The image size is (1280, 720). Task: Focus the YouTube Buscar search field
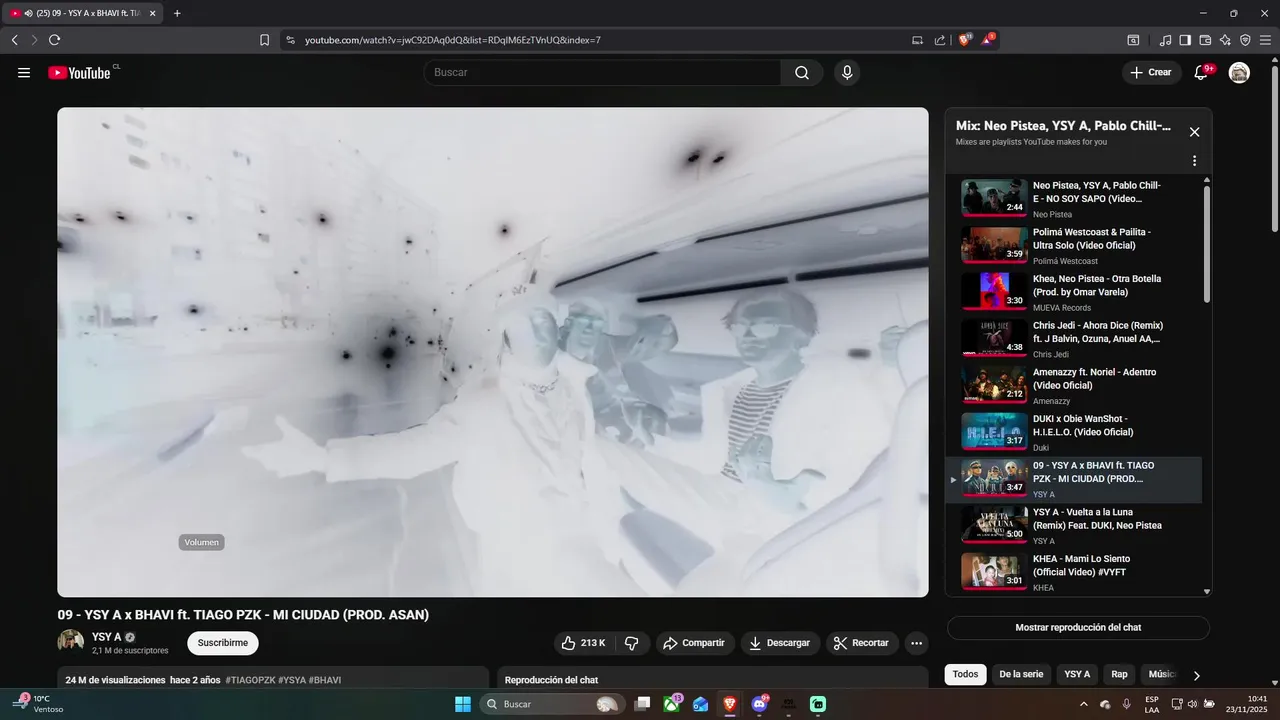[x=602, y=73]
